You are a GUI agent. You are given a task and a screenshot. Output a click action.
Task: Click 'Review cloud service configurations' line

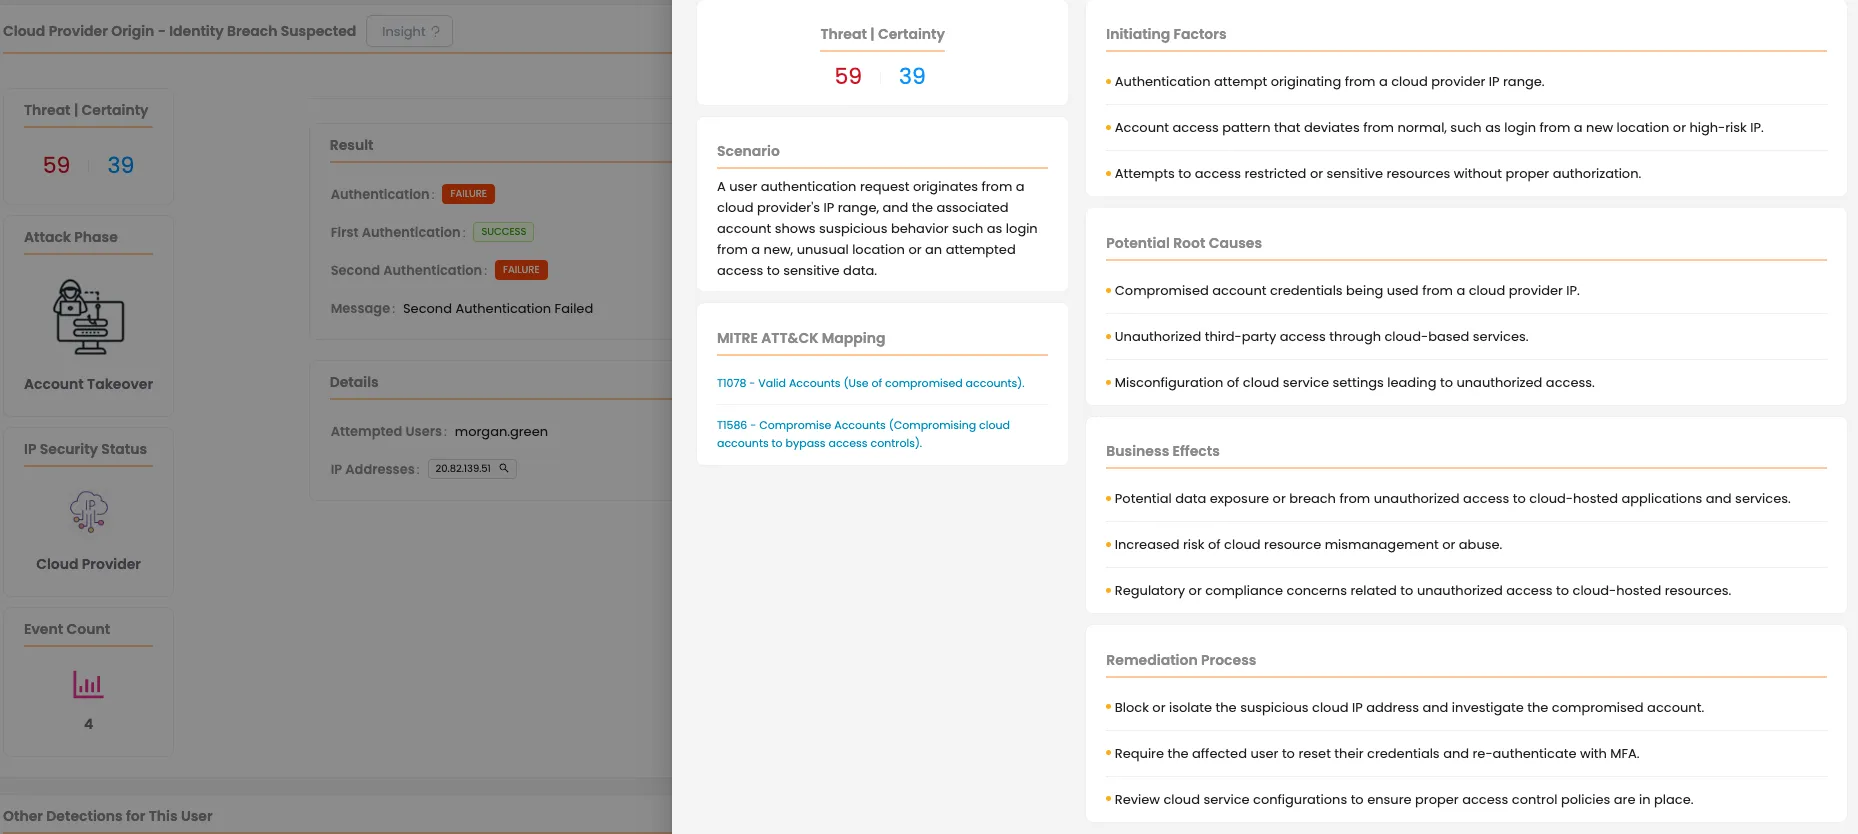coord(1404,799)
